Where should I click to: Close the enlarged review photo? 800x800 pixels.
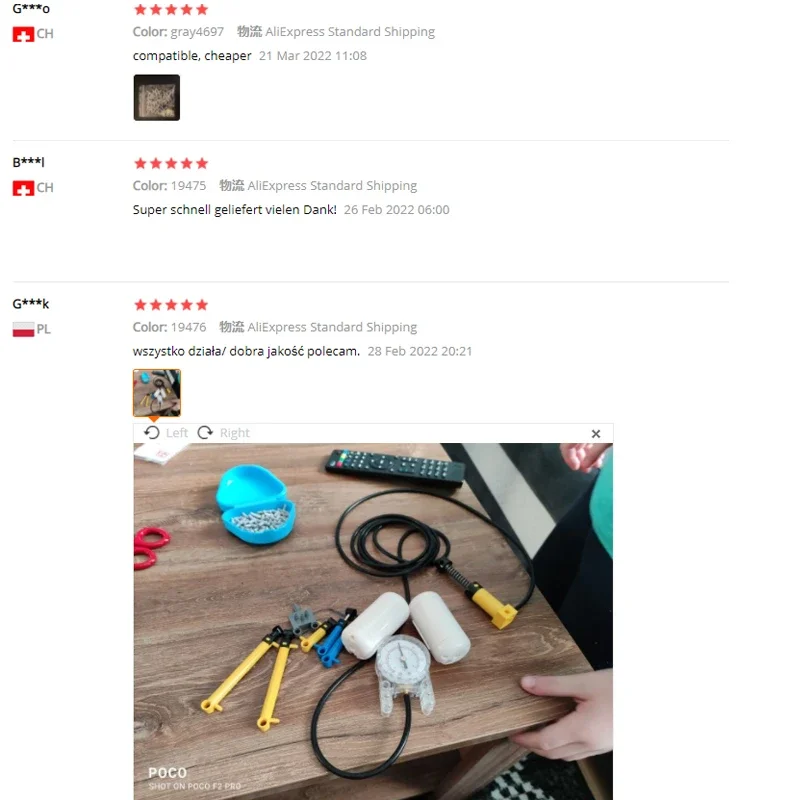click(595, 434)
